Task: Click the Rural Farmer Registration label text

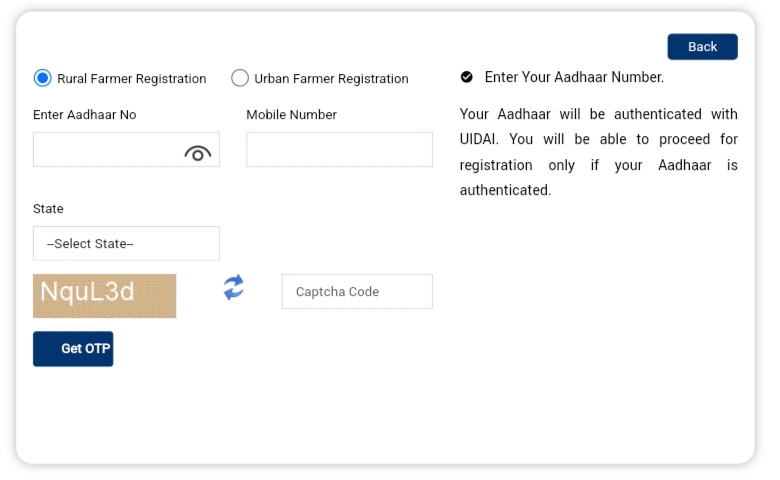Action: click(132, 79)
